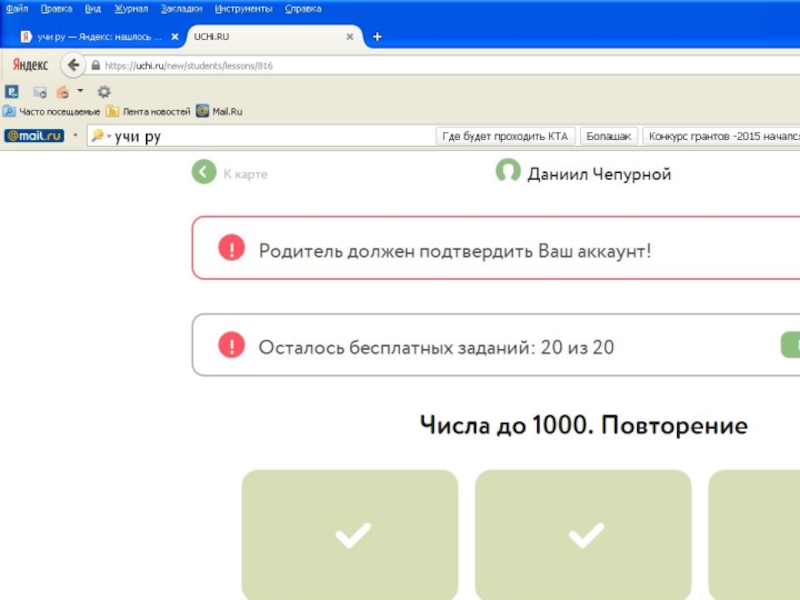The width and height of the screenshot is (800, 600).
Task: Open the first completed lesson card with checkmark
Action: [x=350, y=535]
